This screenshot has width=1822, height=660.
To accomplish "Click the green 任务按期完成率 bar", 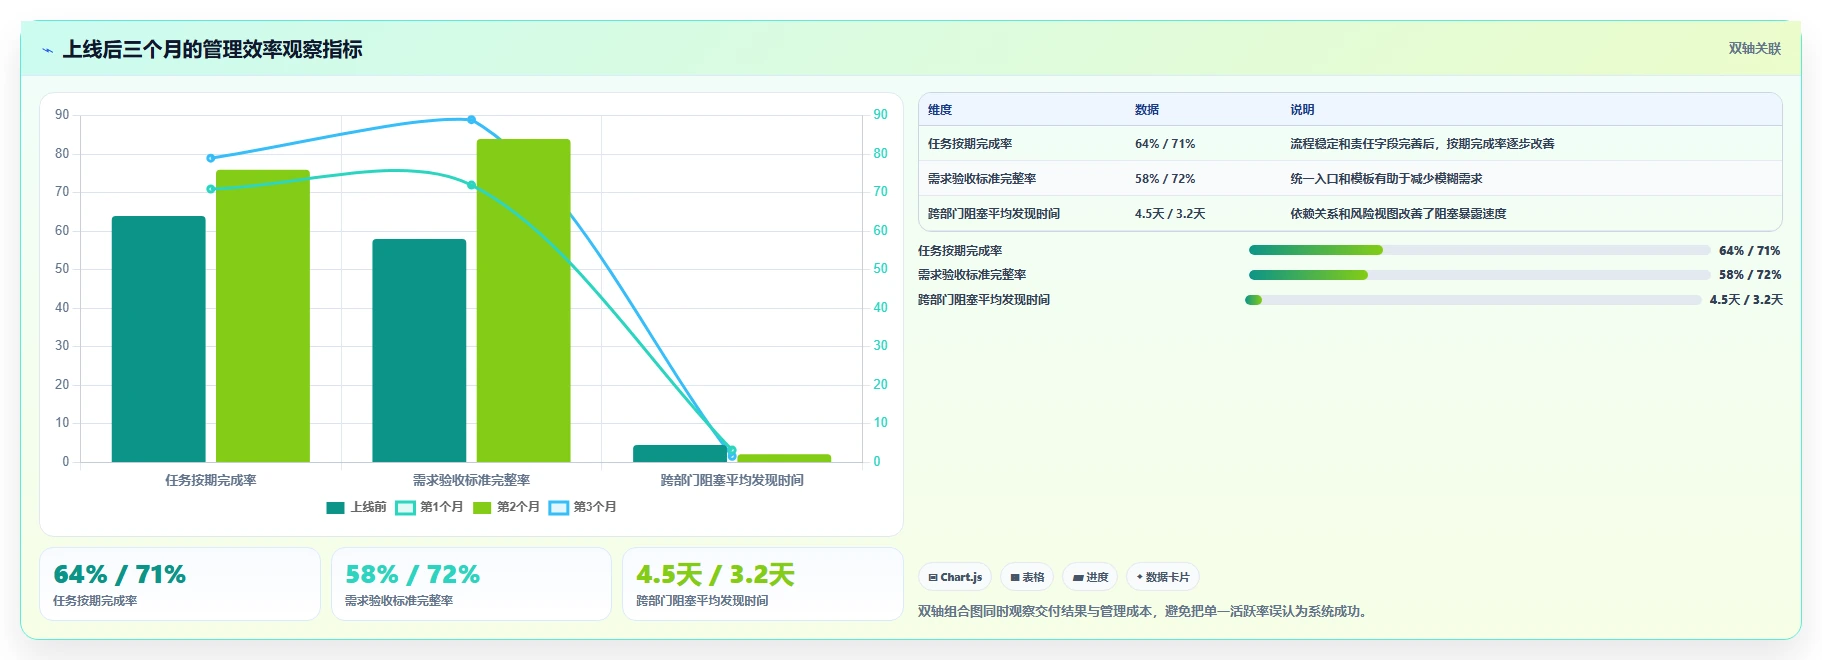I will click(263, 316).
